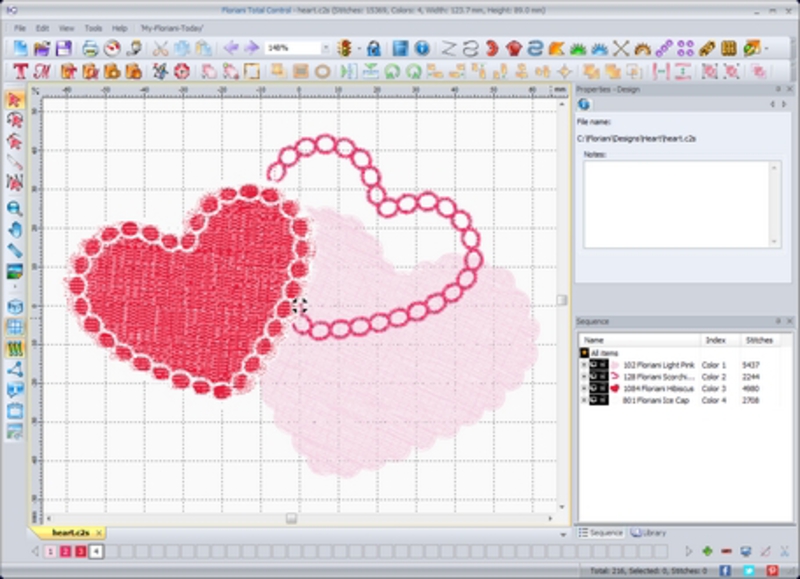Image resolution: width=800 pixels, height=579 pixels.
Task: Open the zoom percentage dropdown
Action: tap(325, 48)
